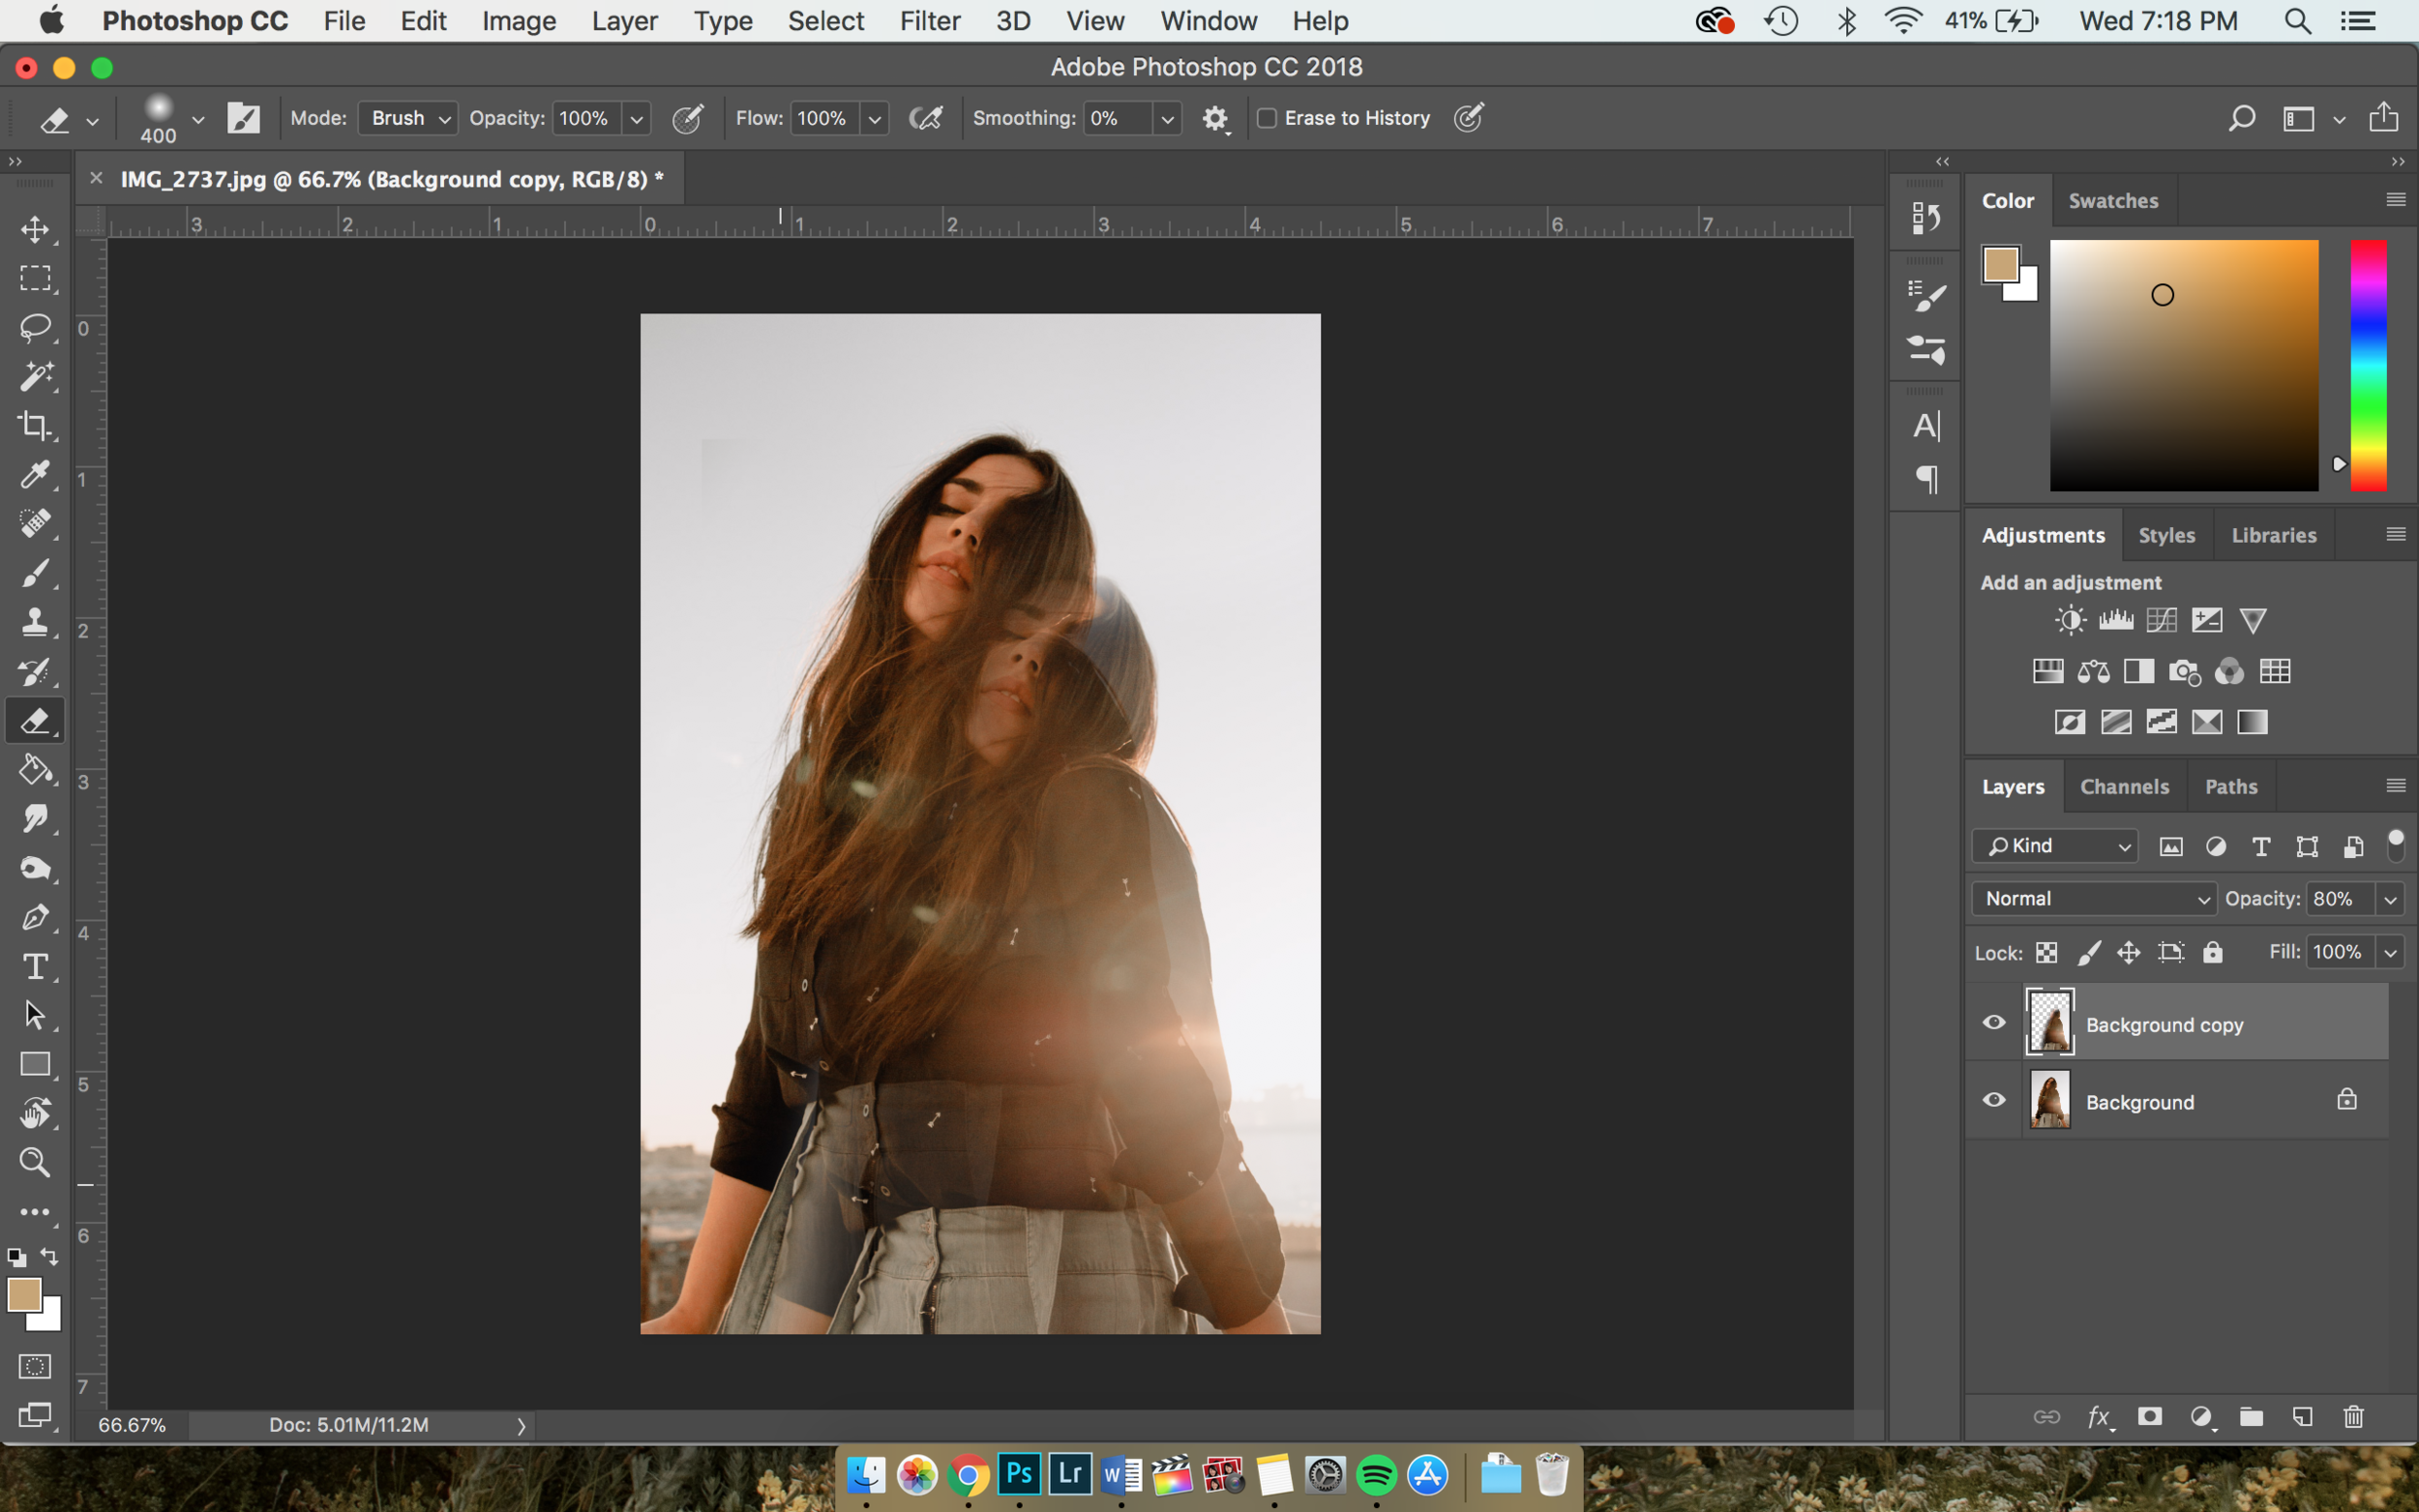2419x1512 pixels.
Task: Select the History Brush tool
Action: click(x=35, y=671)
